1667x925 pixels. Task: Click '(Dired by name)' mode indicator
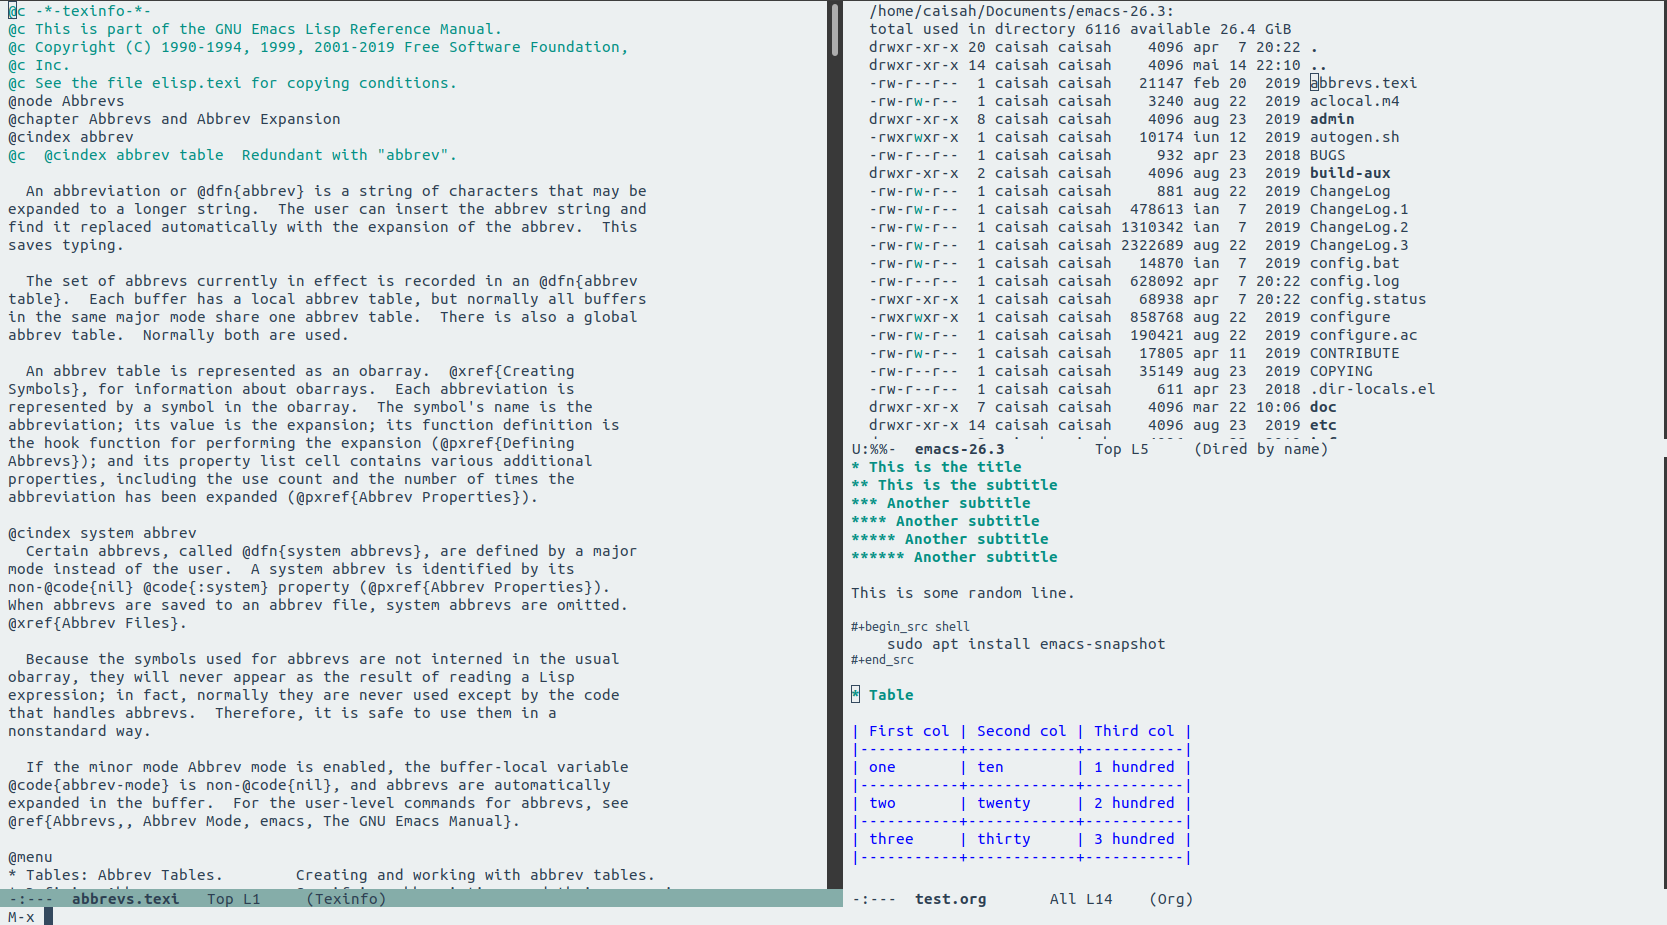tap(1260, 449)
